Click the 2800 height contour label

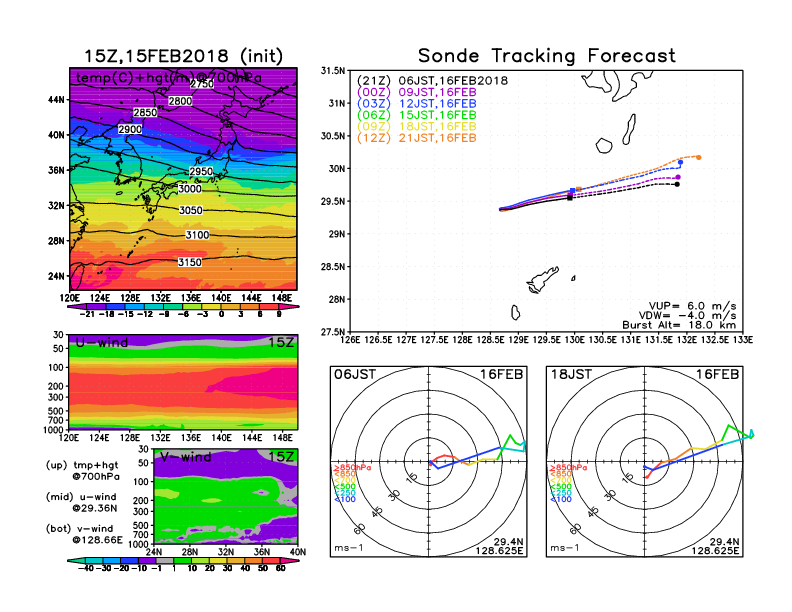pos(180,101)
